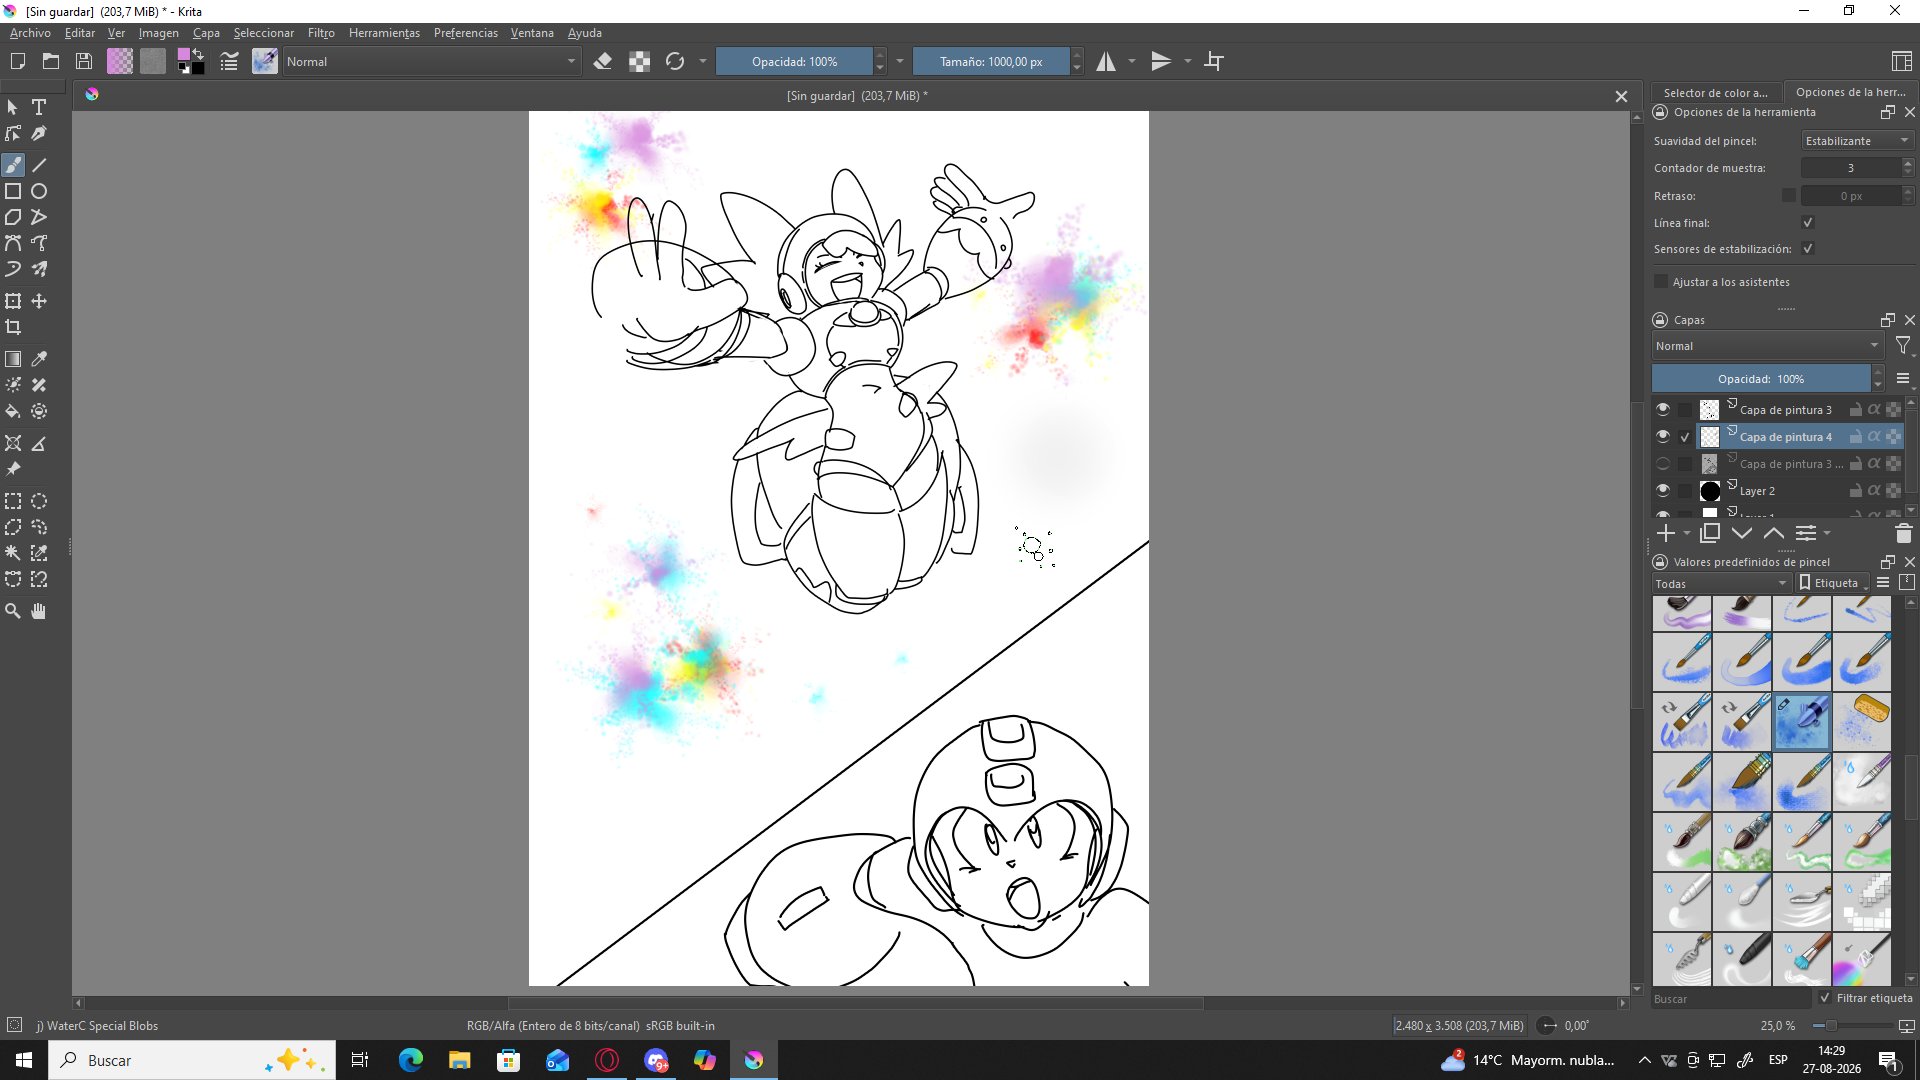Enable vertical mirror painting
This screenshot has height=1080, width=1920.
[1161, 62]
